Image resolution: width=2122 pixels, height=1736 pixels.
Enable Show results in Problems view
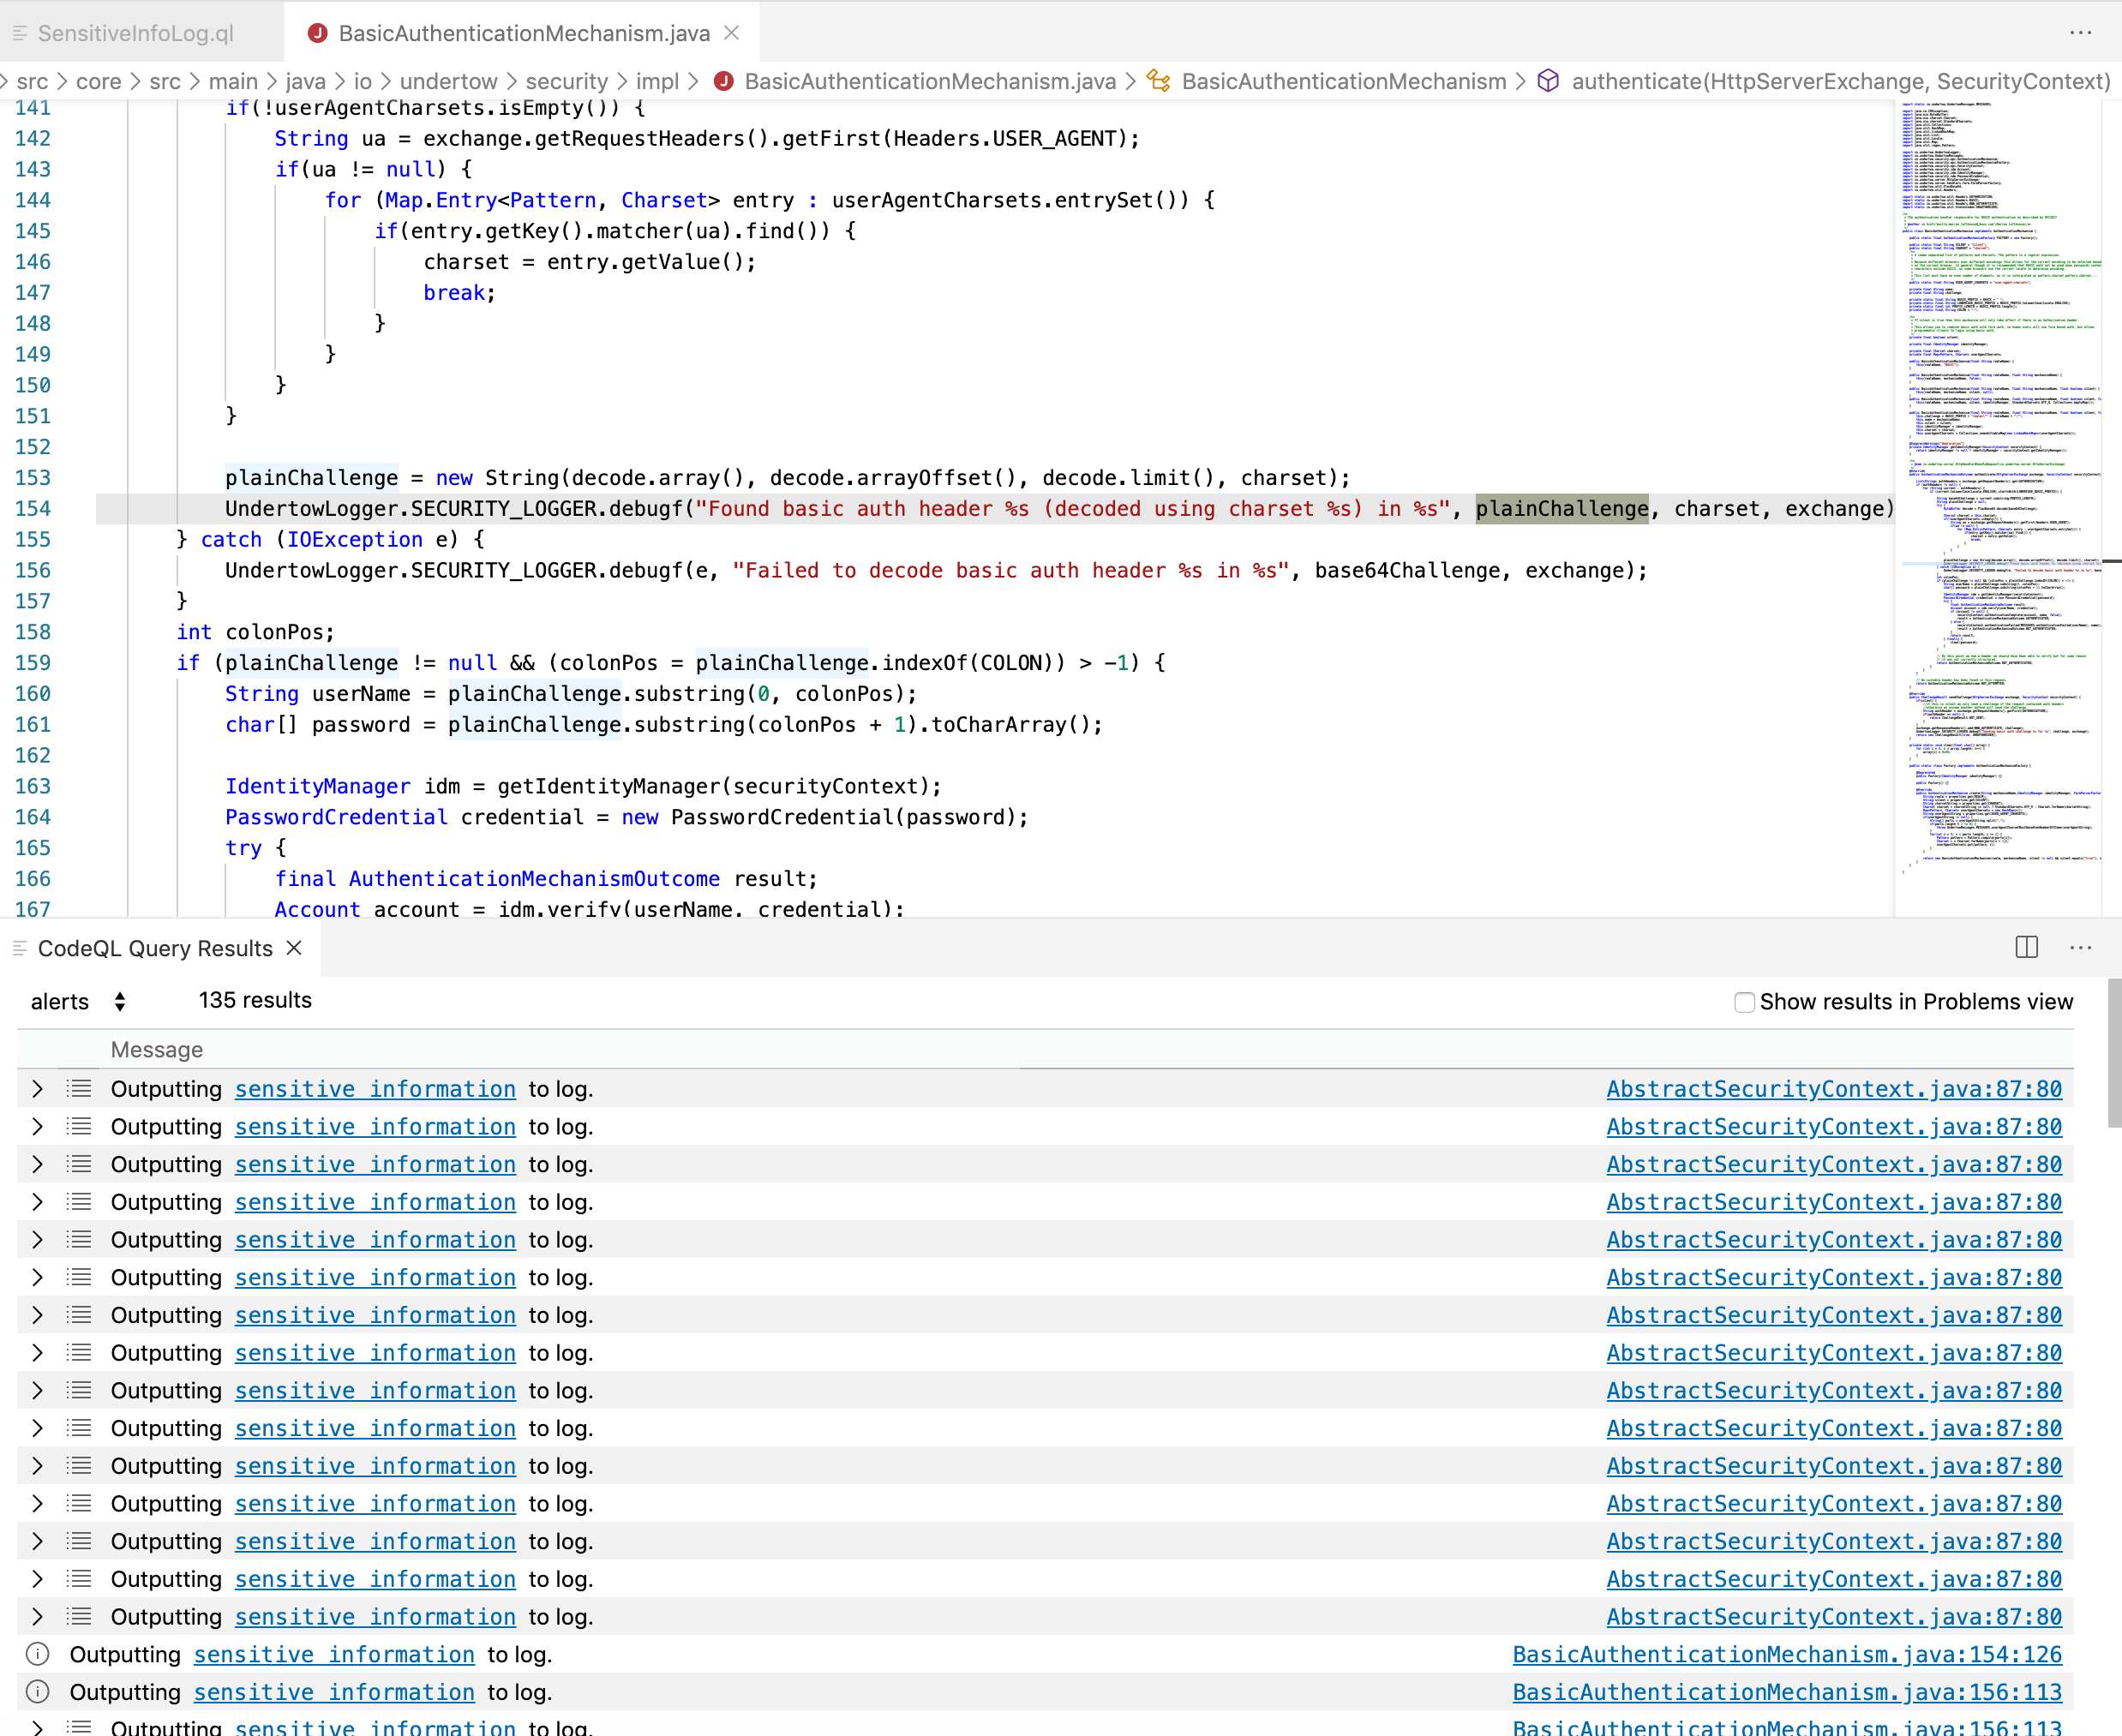pyautogui.click(x=1744, y=1001)
